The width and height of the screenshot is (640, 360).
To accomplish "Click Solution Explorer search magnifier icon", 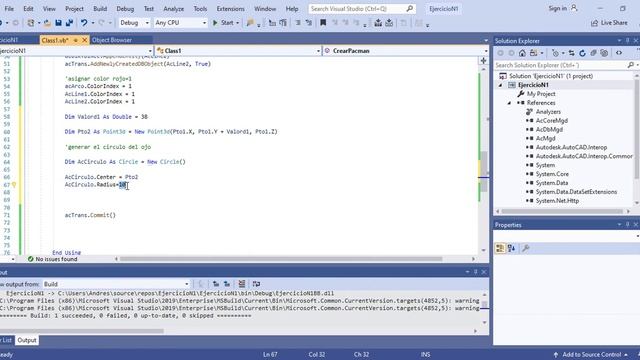I will (631, 65).
